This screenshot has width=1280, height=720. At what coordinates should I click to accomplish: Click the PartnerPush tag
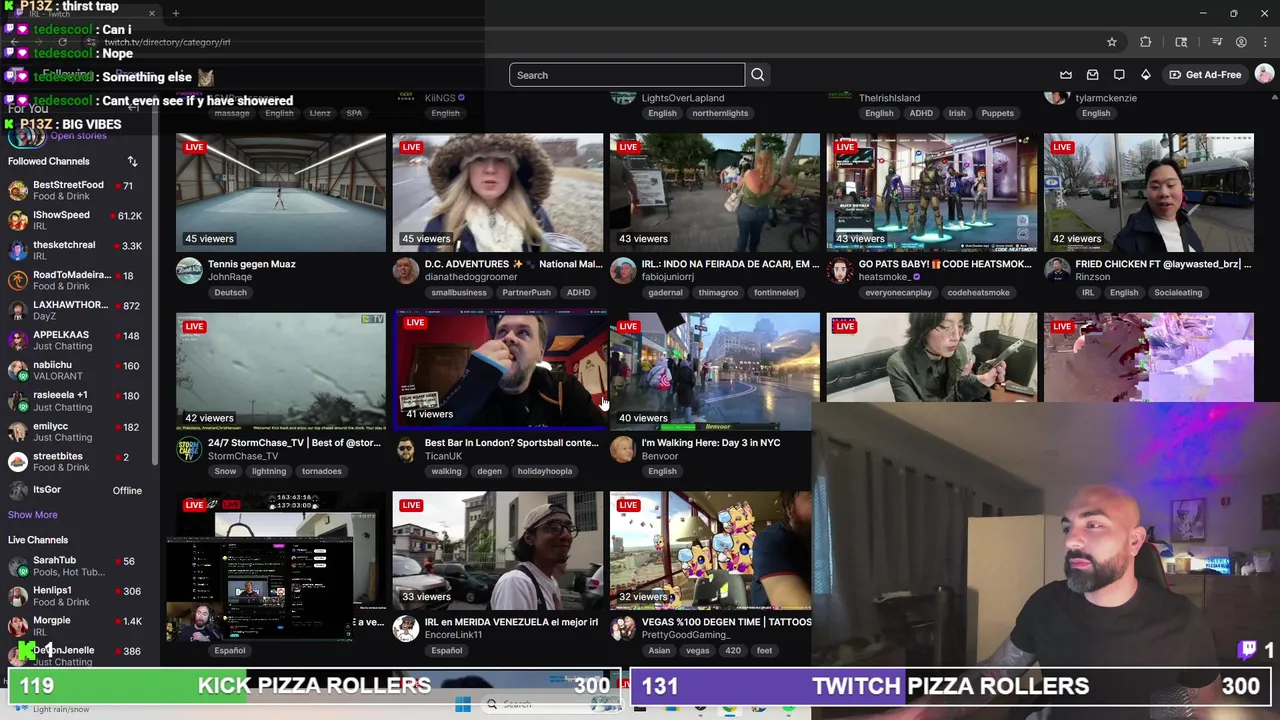coord(526,292)
